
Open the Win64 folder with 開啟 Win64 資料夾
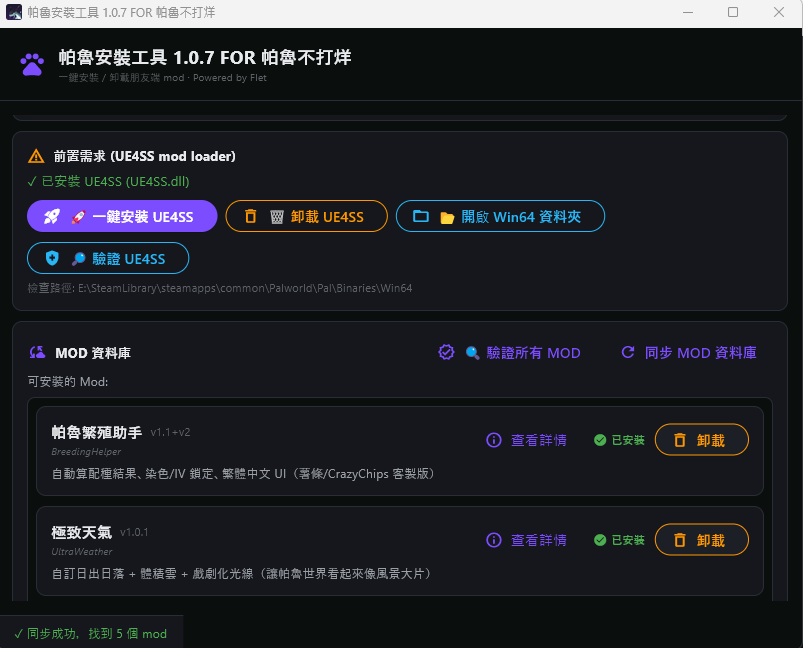pos(500,216)
